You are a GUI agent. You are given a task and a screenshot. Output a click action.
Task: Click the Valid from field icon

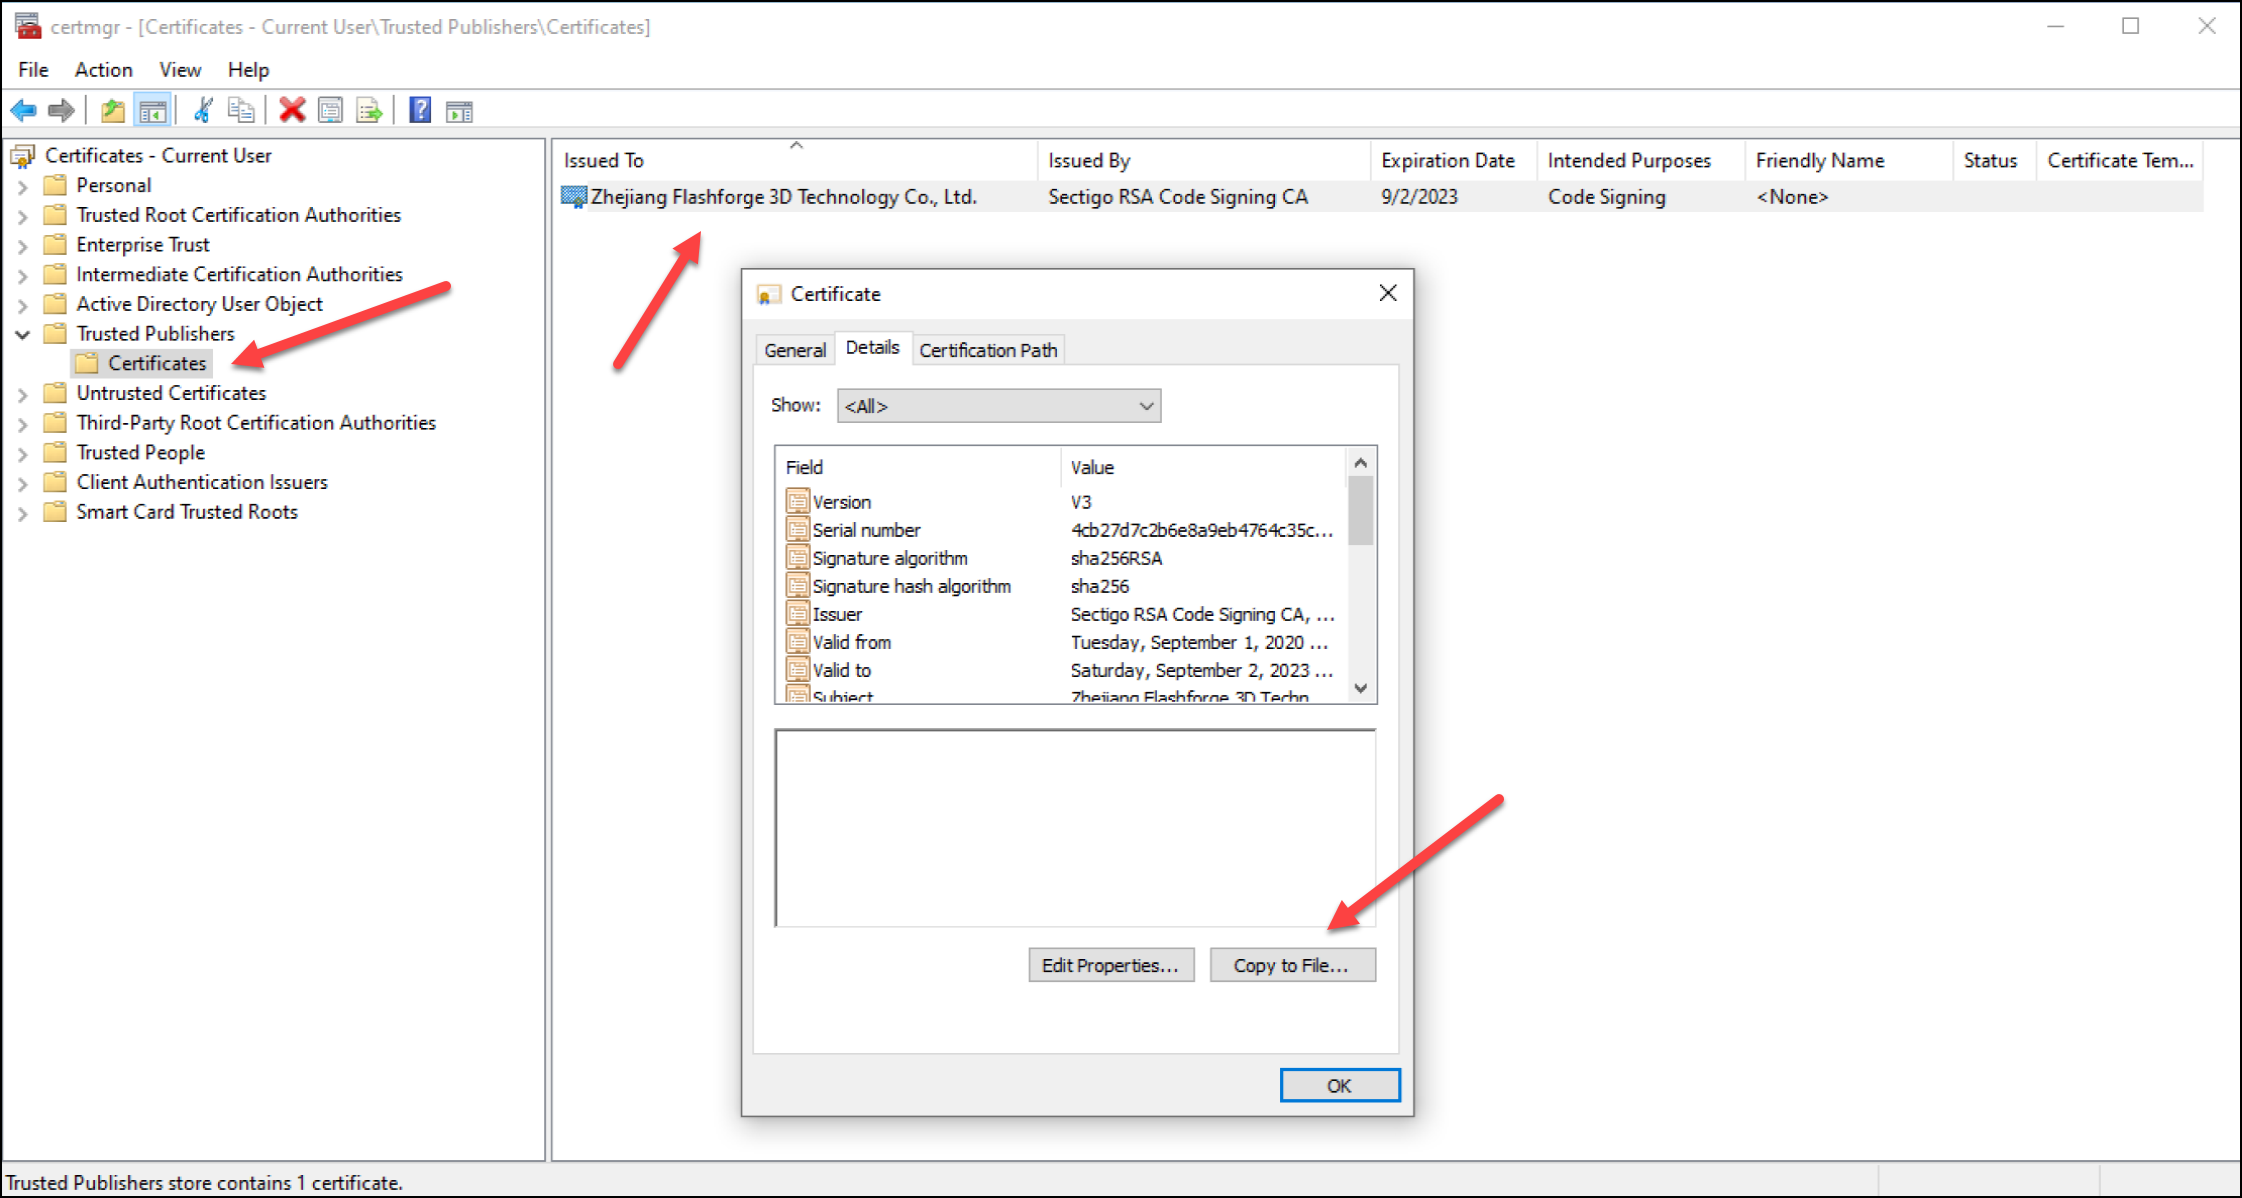coord(797,641)
